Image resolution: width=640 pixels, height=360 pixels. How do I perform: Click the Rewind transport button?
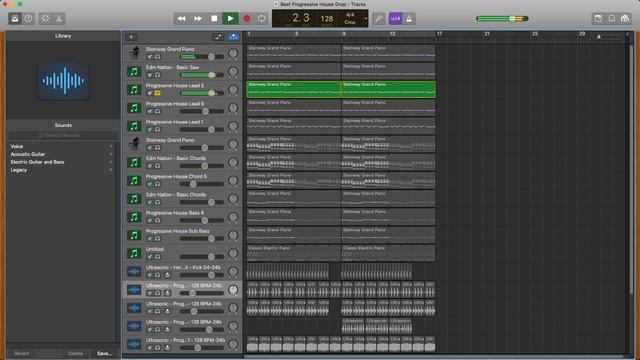coord(181,19)
